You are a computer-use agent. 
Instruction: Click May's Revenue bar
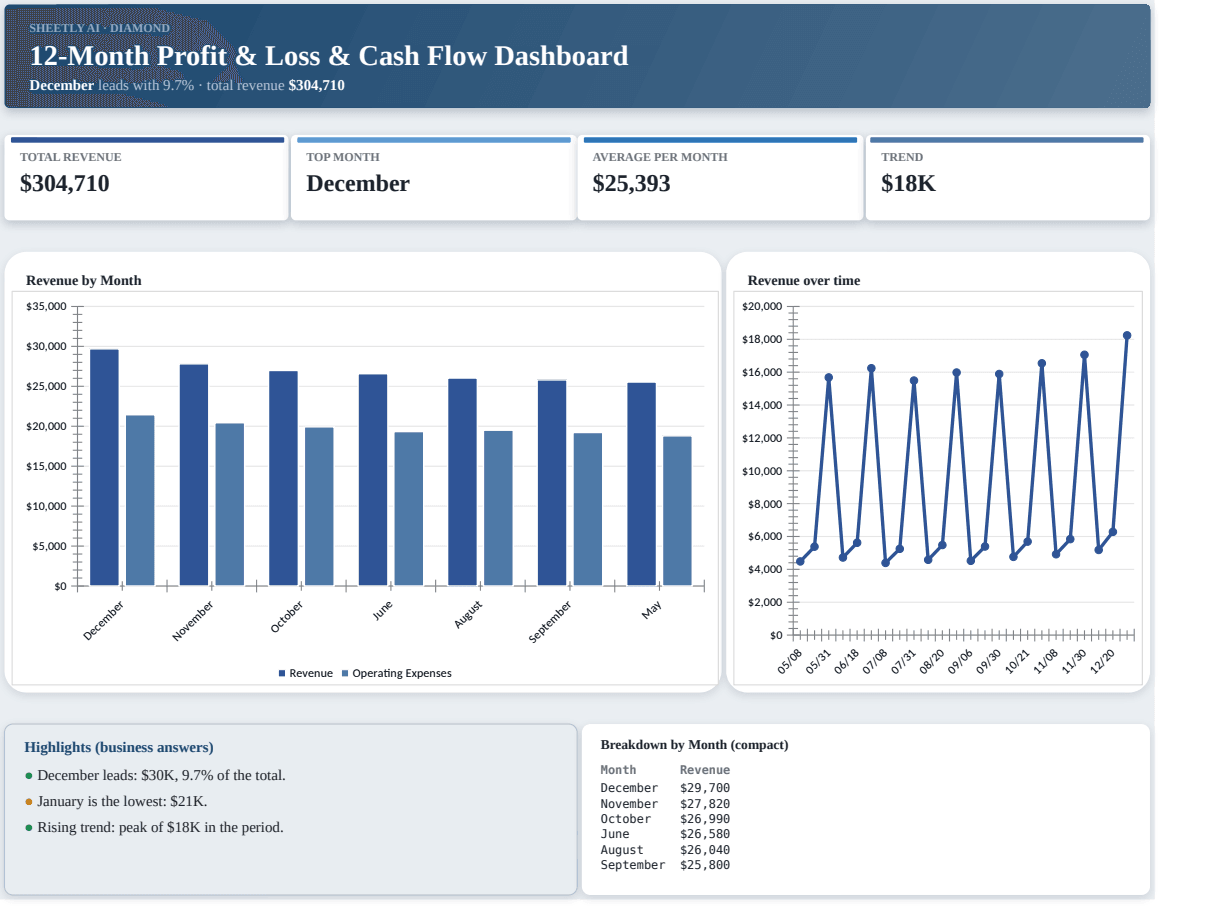[x=642, y=484]
